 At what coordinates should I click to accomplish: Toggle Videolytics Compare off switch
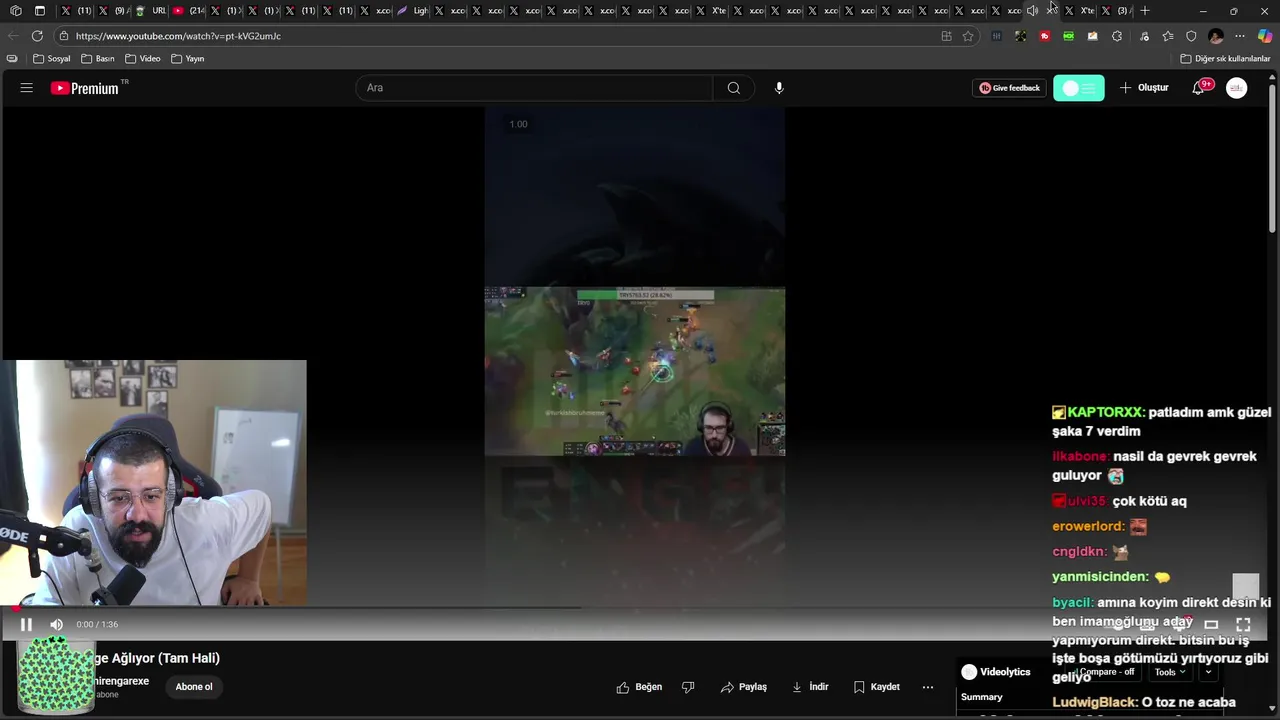(1105, 672)
